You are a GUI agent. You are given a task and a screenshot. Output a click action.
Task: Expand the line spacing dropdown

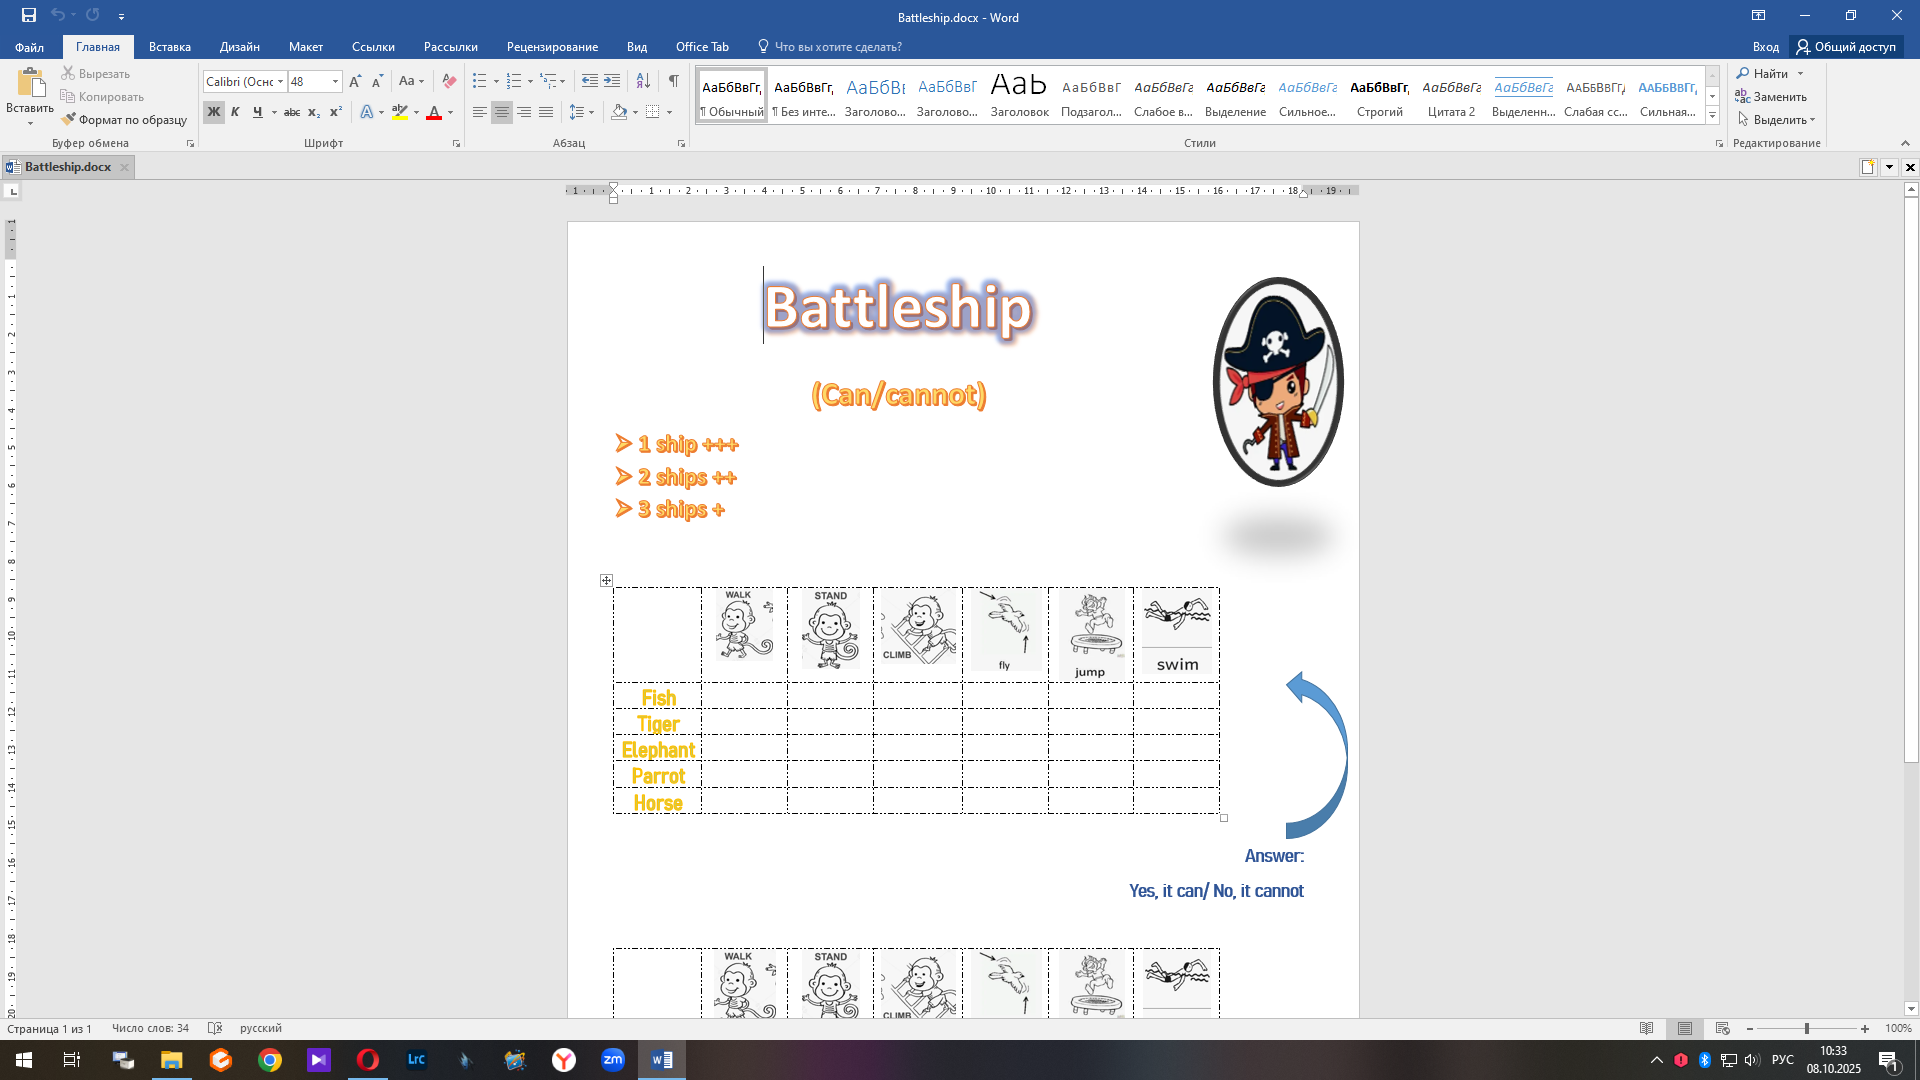click(591, 113)
